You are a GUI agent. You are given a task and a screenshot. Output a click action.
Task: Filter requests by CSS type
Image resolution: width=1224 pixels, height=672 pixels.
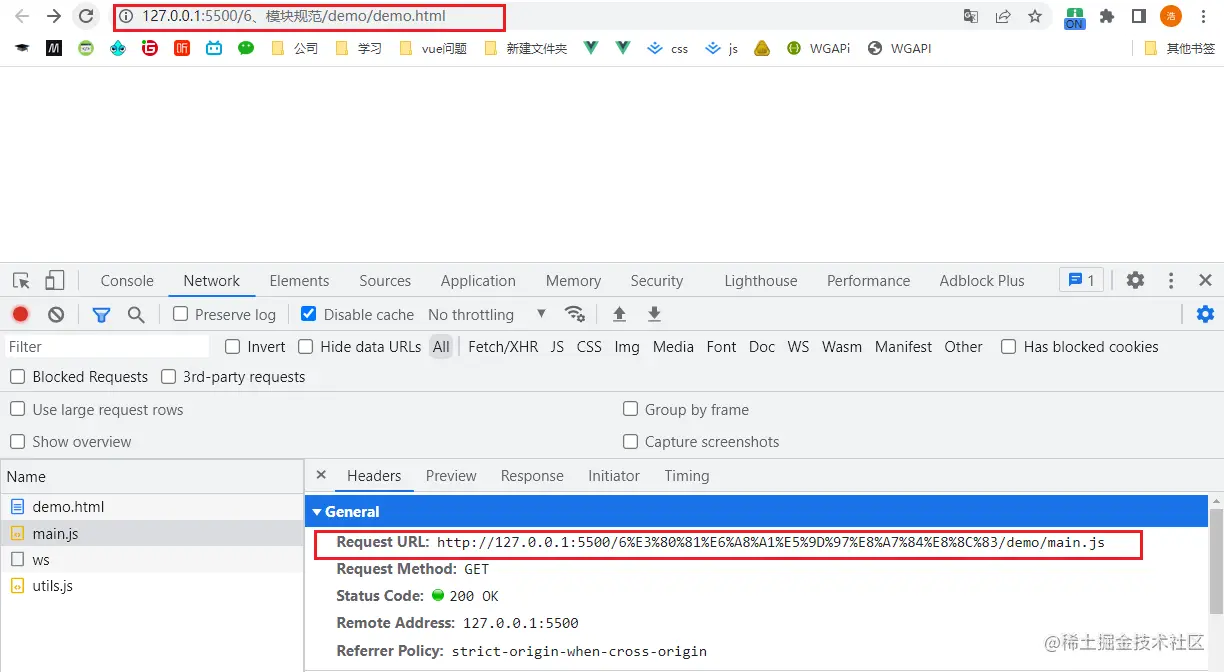[589, 347]
